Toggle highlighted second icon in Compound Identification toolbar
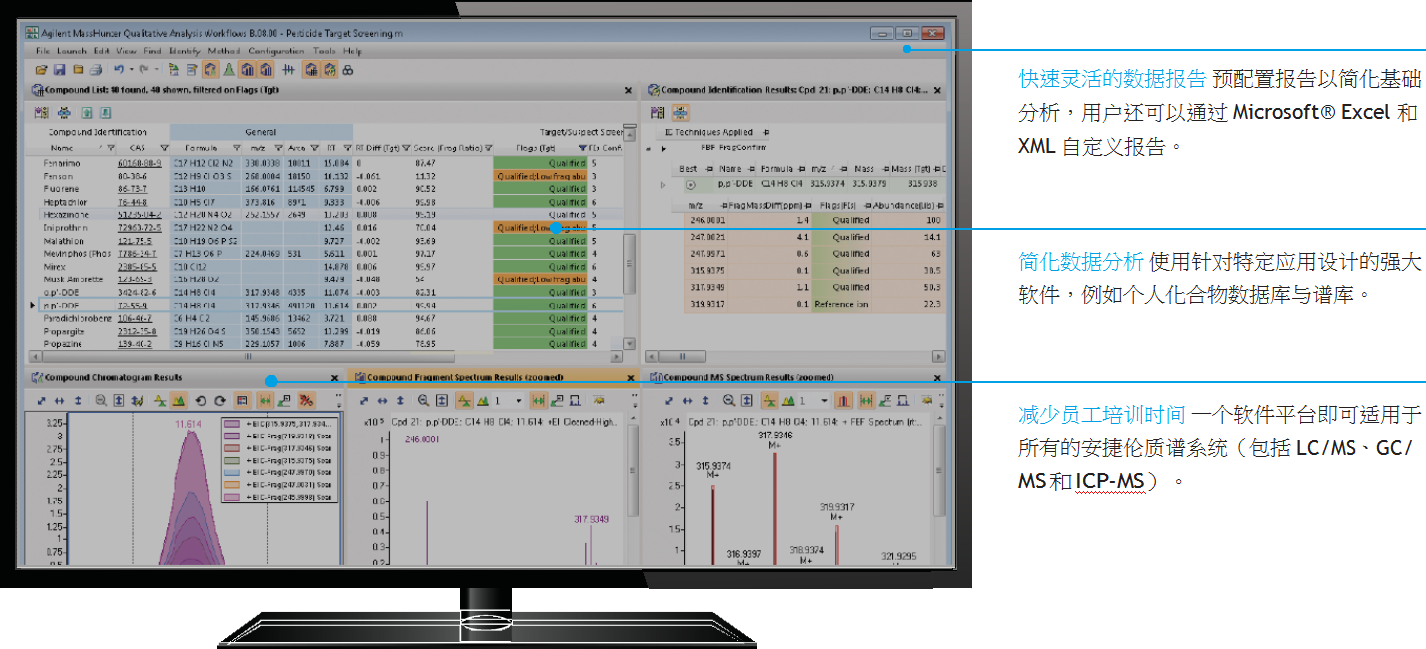This screenshot has width=1426, height=649. pyautogui.click(x=681, y=113)
